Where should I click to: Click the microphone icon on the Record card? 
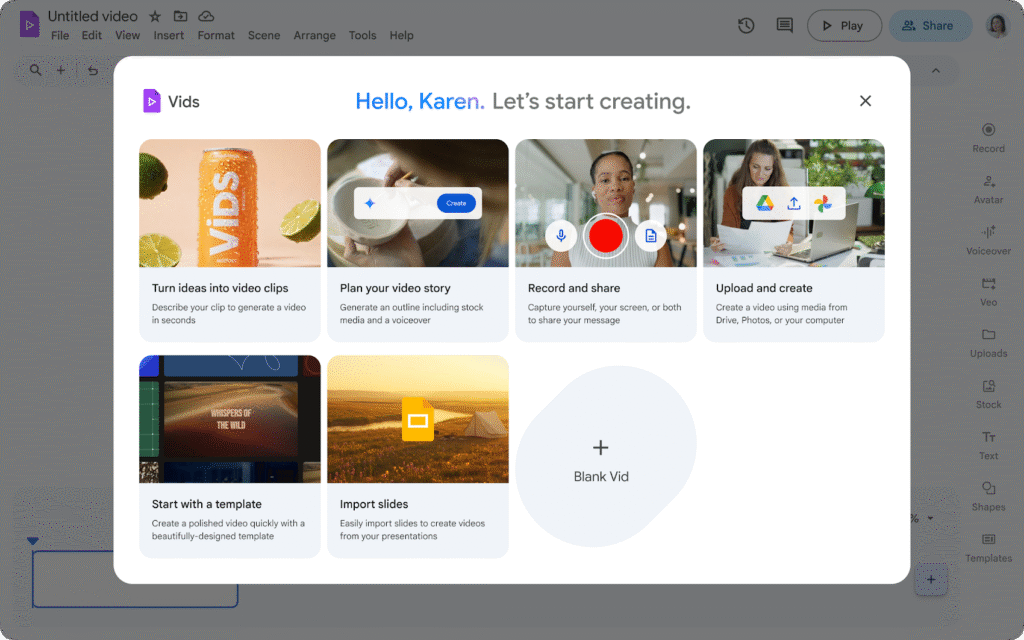coord(561,235)
